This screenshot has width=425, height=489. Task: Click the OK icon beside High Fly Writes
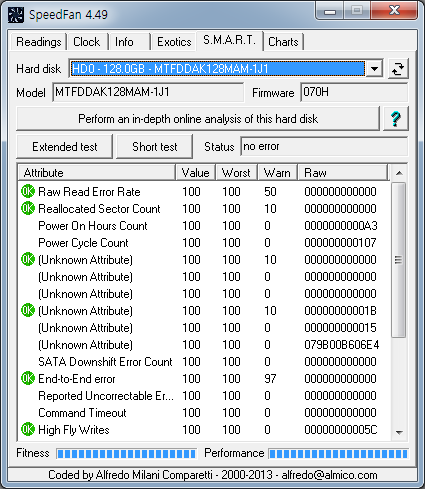click(x=28, y=429)
